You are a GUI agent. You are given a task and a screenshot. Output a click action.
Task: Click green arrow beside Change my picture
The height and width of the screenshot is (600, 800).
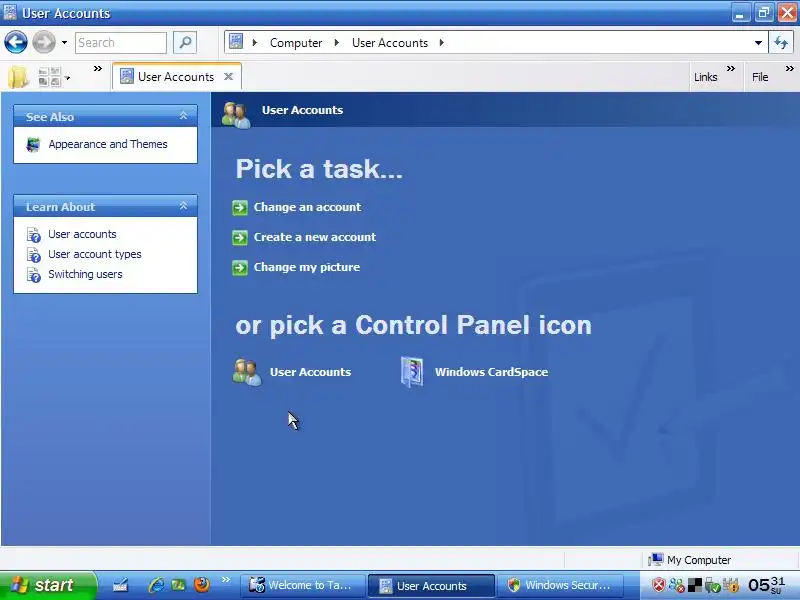coord(240,268)
